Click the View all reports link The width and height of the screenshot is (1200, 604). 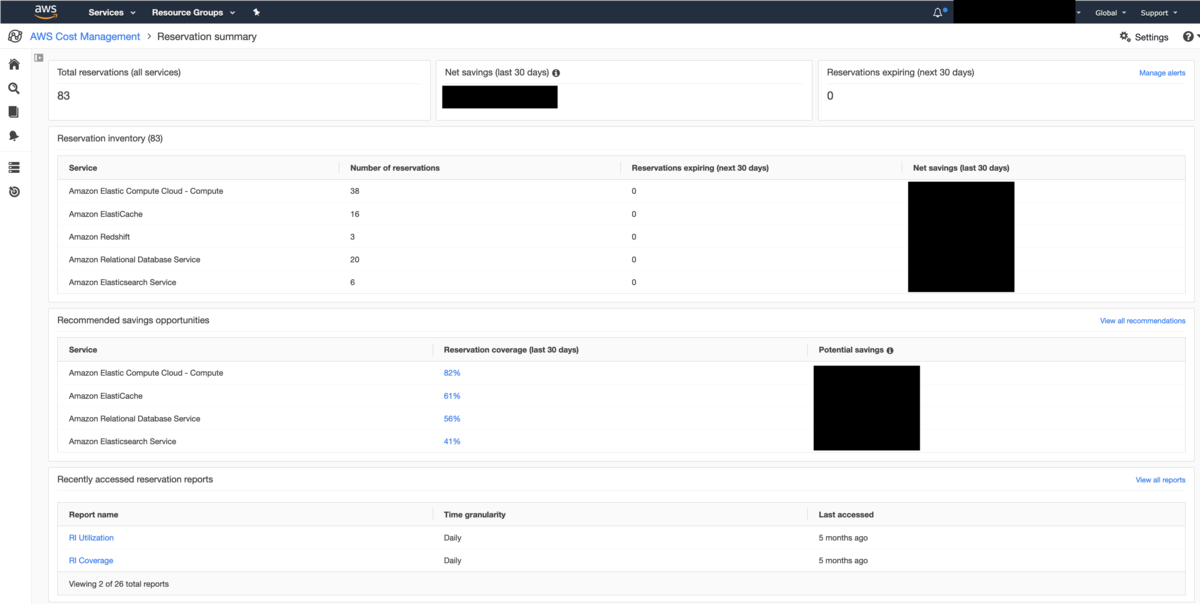click(x=1160, y=480)
